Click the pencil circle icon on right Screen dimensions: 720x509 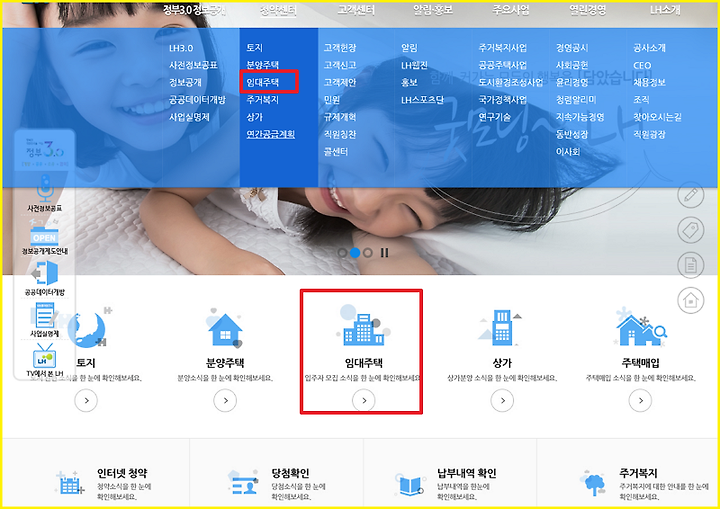pyautogui.click(x=691, y=195)
